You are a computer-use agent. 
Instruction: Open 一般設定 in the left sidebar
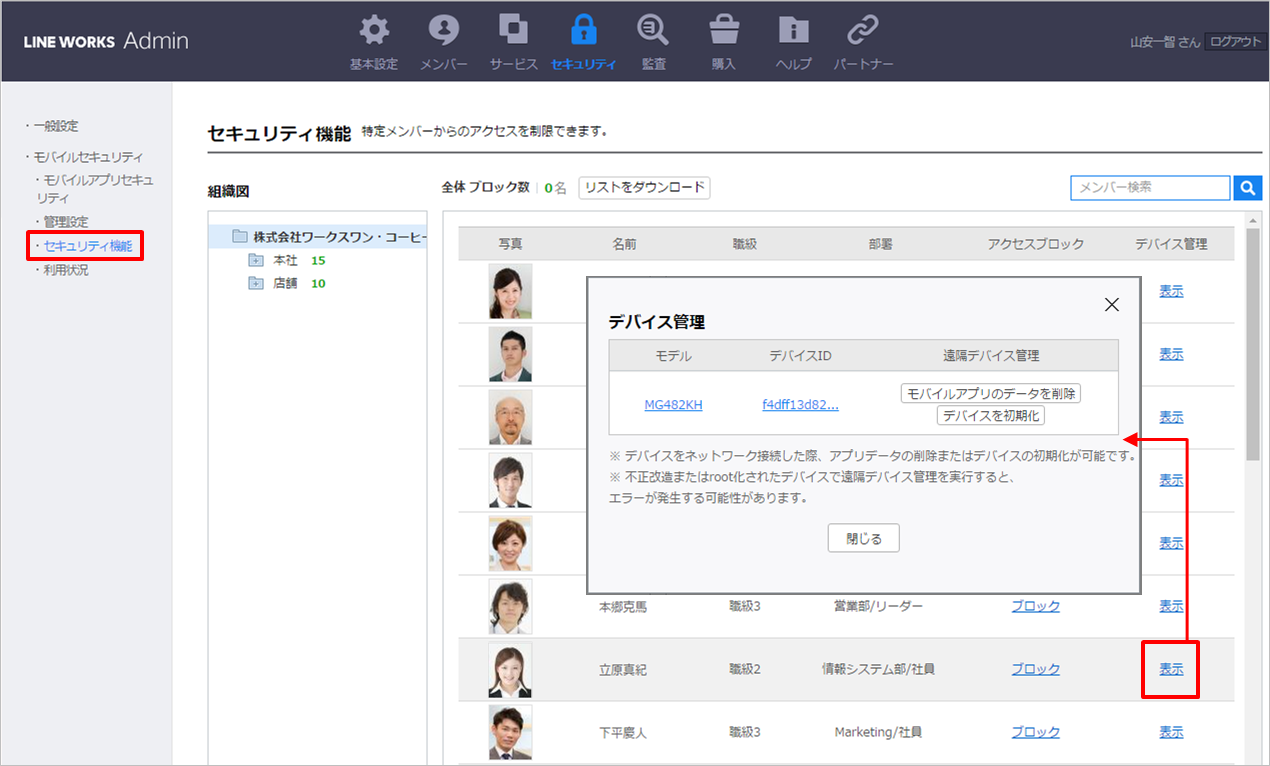pyautogui.click(x=56, y=126)
